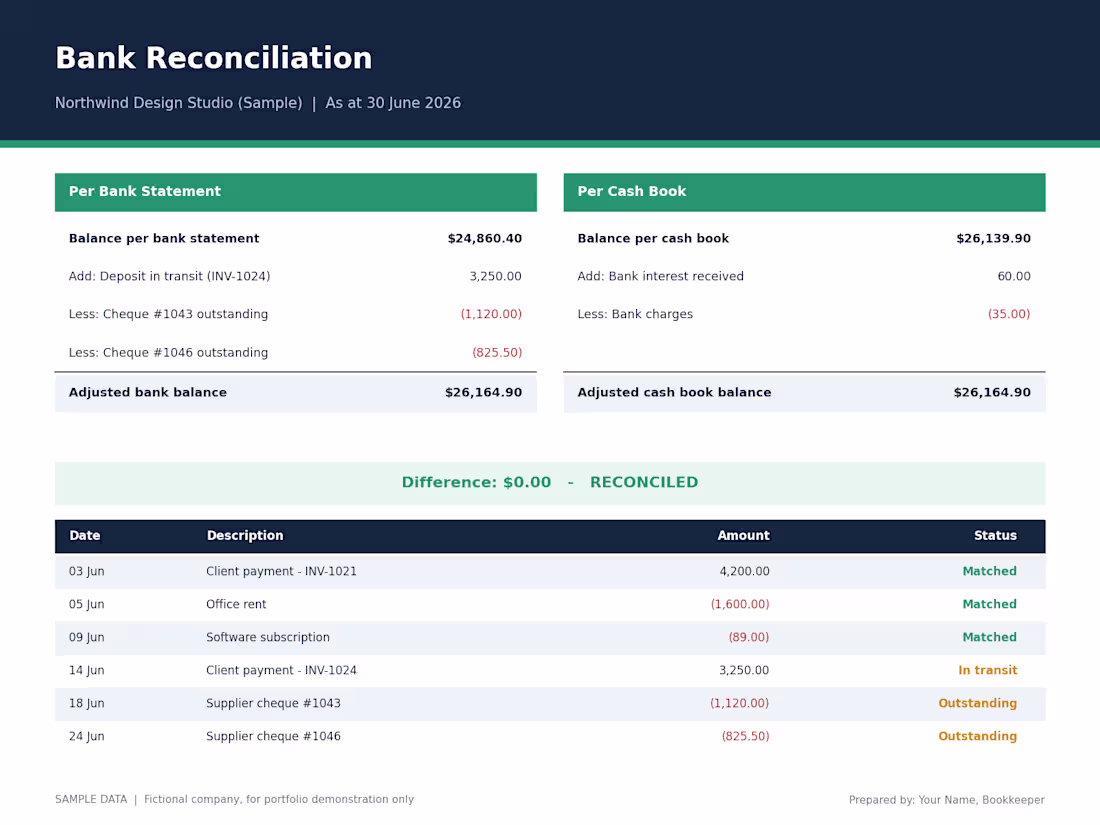Screen dimensions: 1100x825
Task: Click the (35.00) bank charges amount
Action: click(1009, 314)
